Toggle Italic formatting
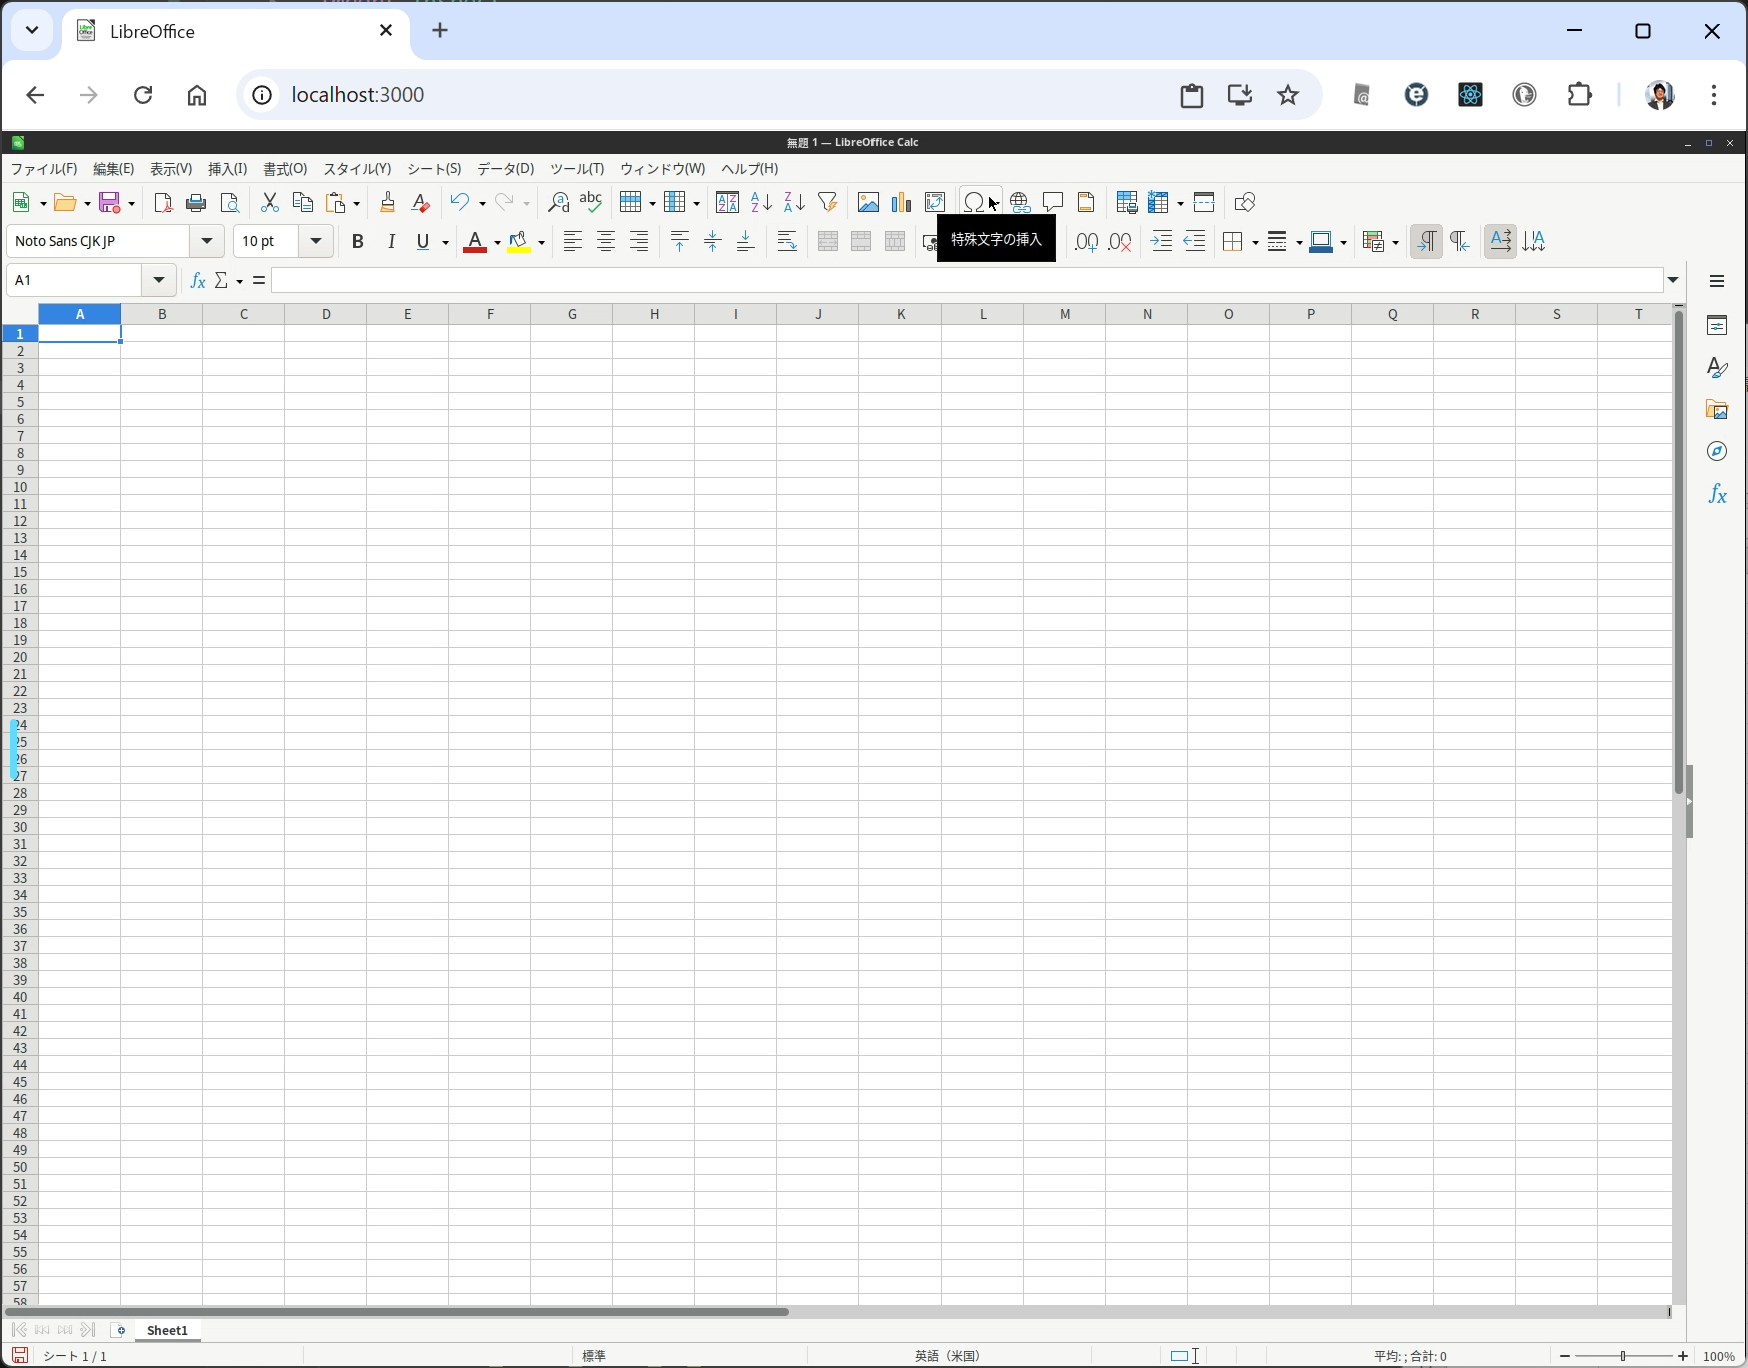1748x1368 pixels. (391, 242)
